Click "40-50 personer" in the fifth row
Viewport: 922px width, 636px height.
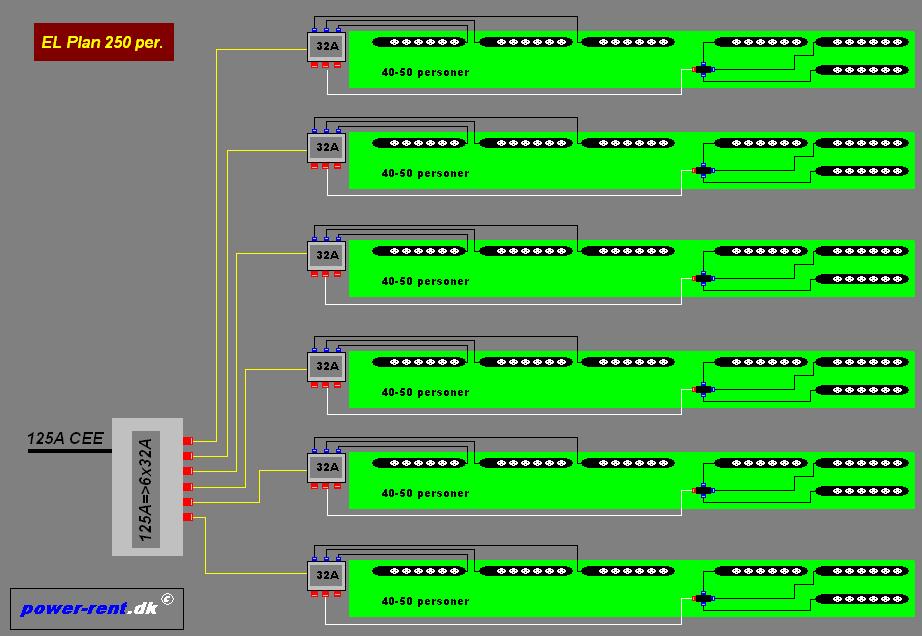[425, 493]
